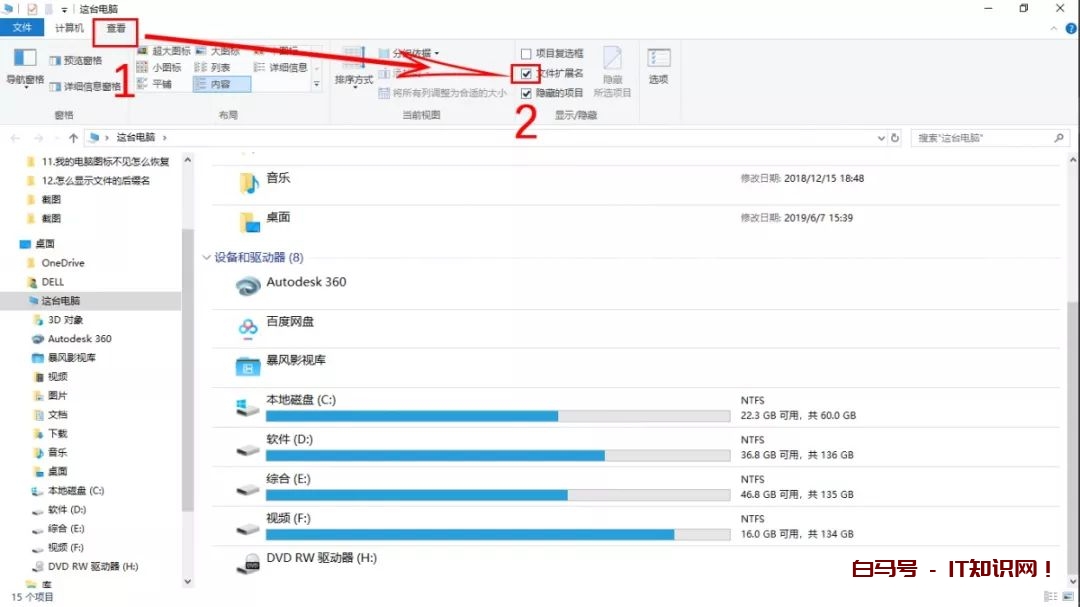Click the 预览窗格 button
Image resolution: width=1080 pixels, height=607 pixels.
(x=76, y=61)
